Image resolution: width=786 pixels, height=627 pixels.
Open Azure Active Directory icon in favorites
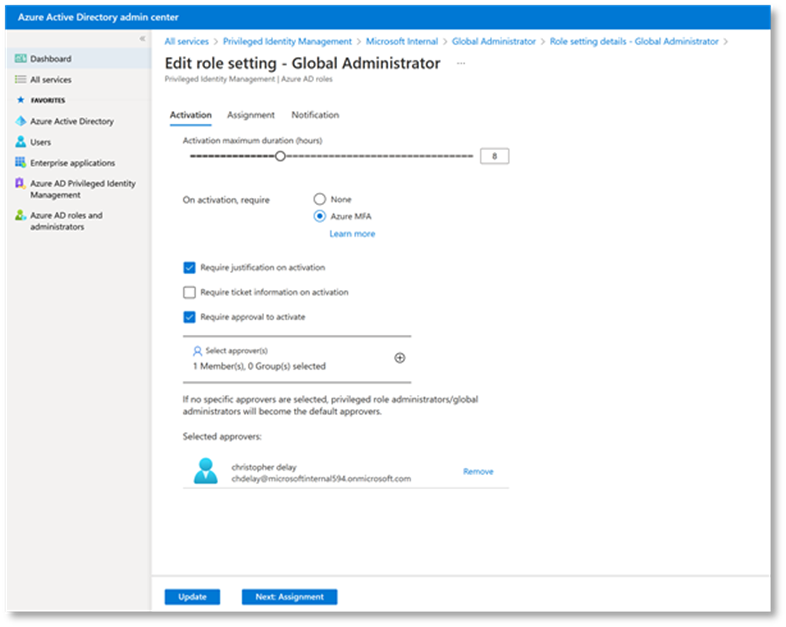point(20,121)
